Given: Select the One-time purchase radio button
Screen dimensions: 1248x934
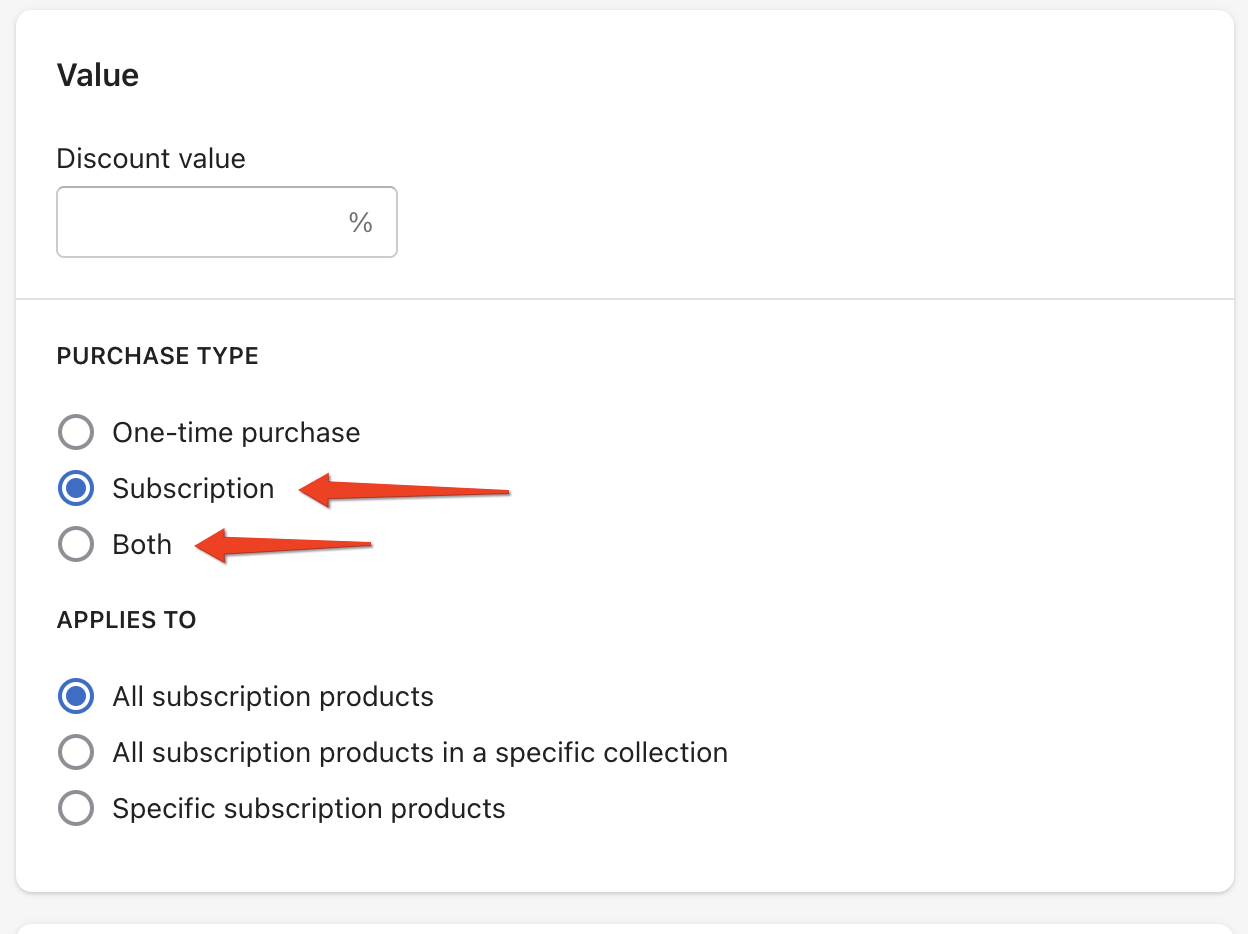Looking at the screenshot, I should click(x=76, y=432).
